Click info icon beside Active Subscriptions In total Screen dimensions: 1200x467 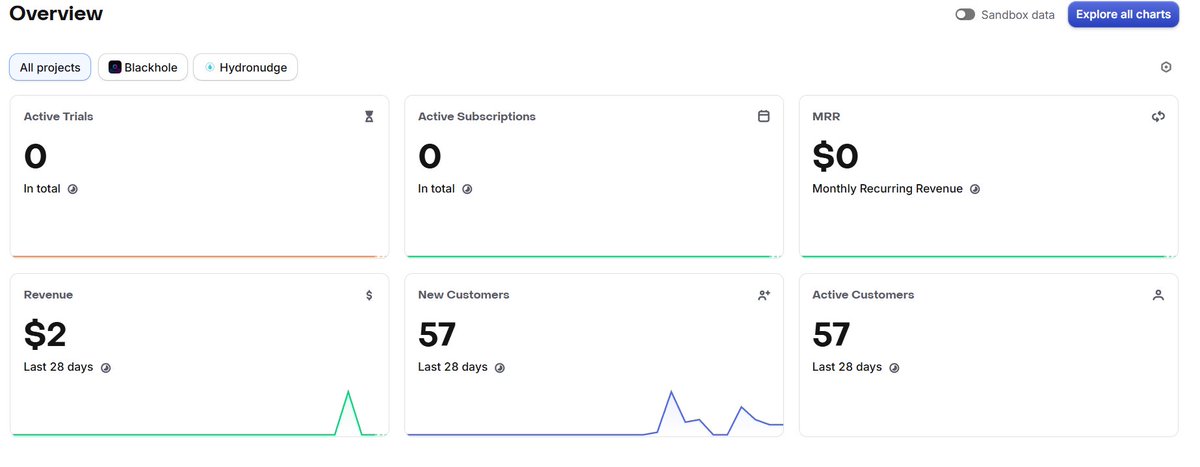[x=467, y=189]
